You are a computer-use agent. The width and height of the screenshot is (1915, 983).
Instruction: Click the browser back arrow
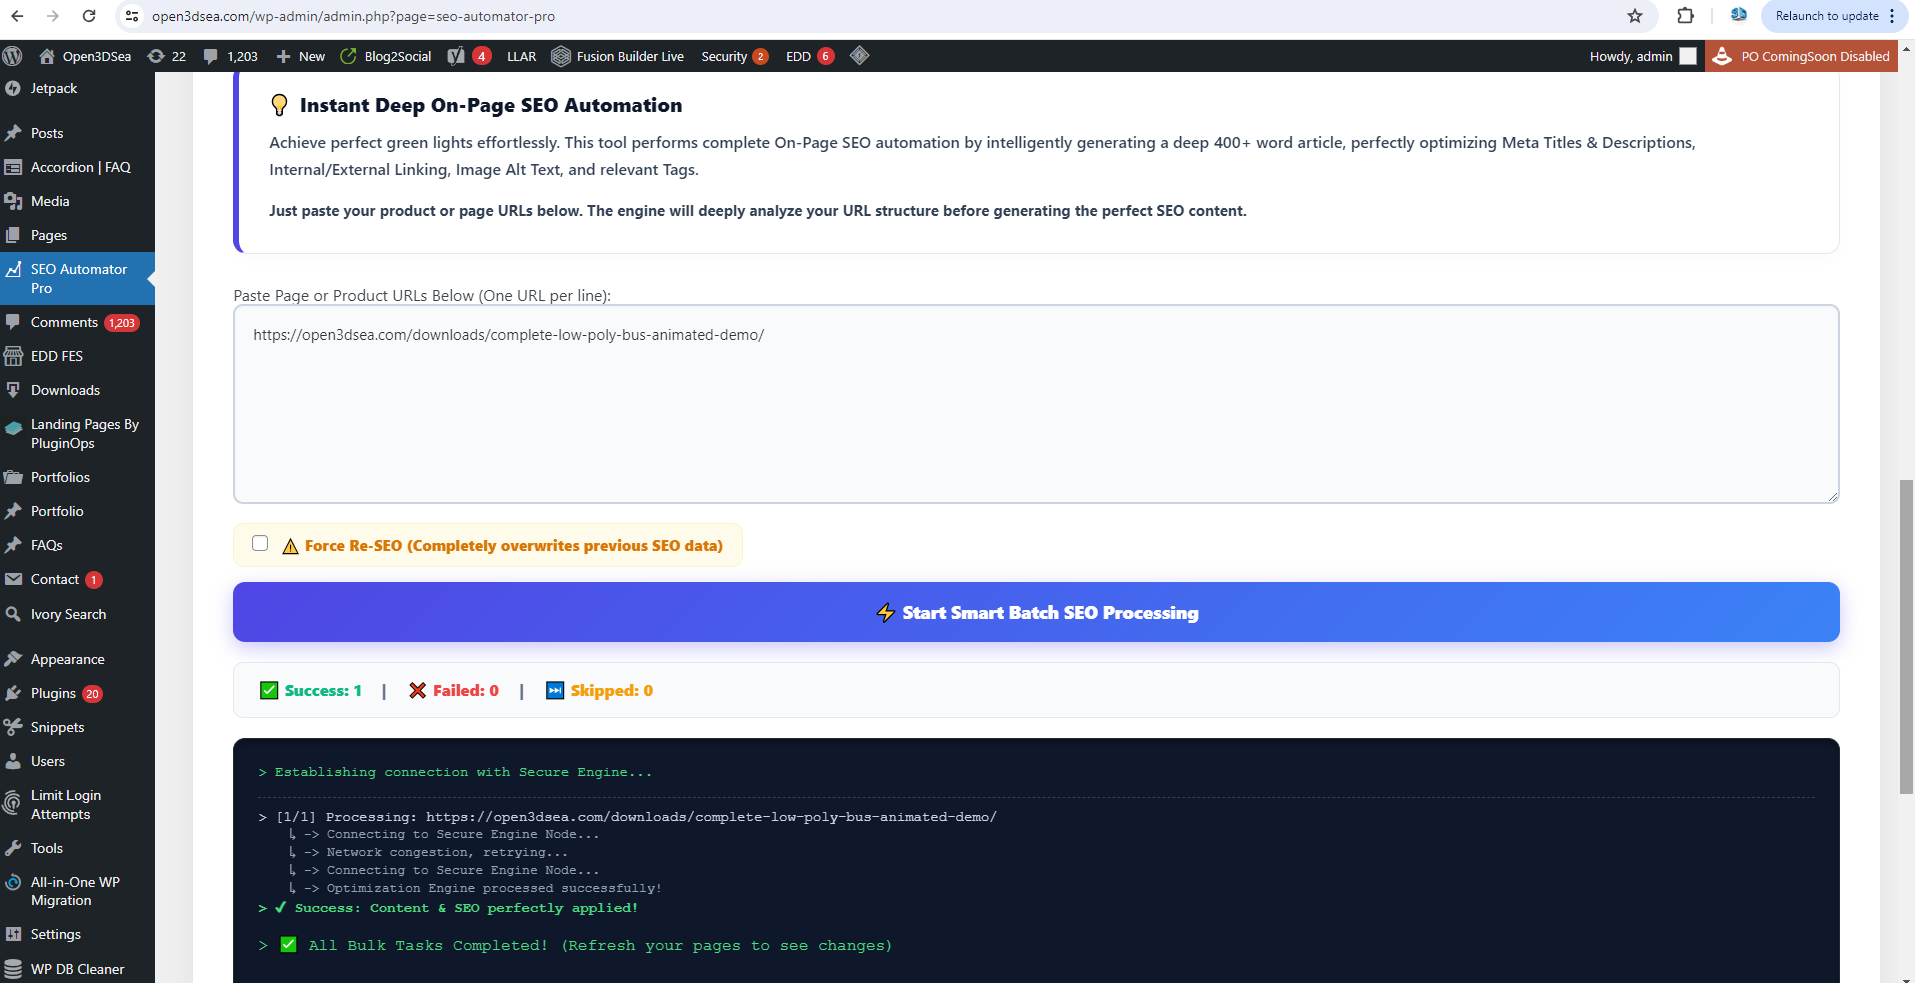[17, 16]
